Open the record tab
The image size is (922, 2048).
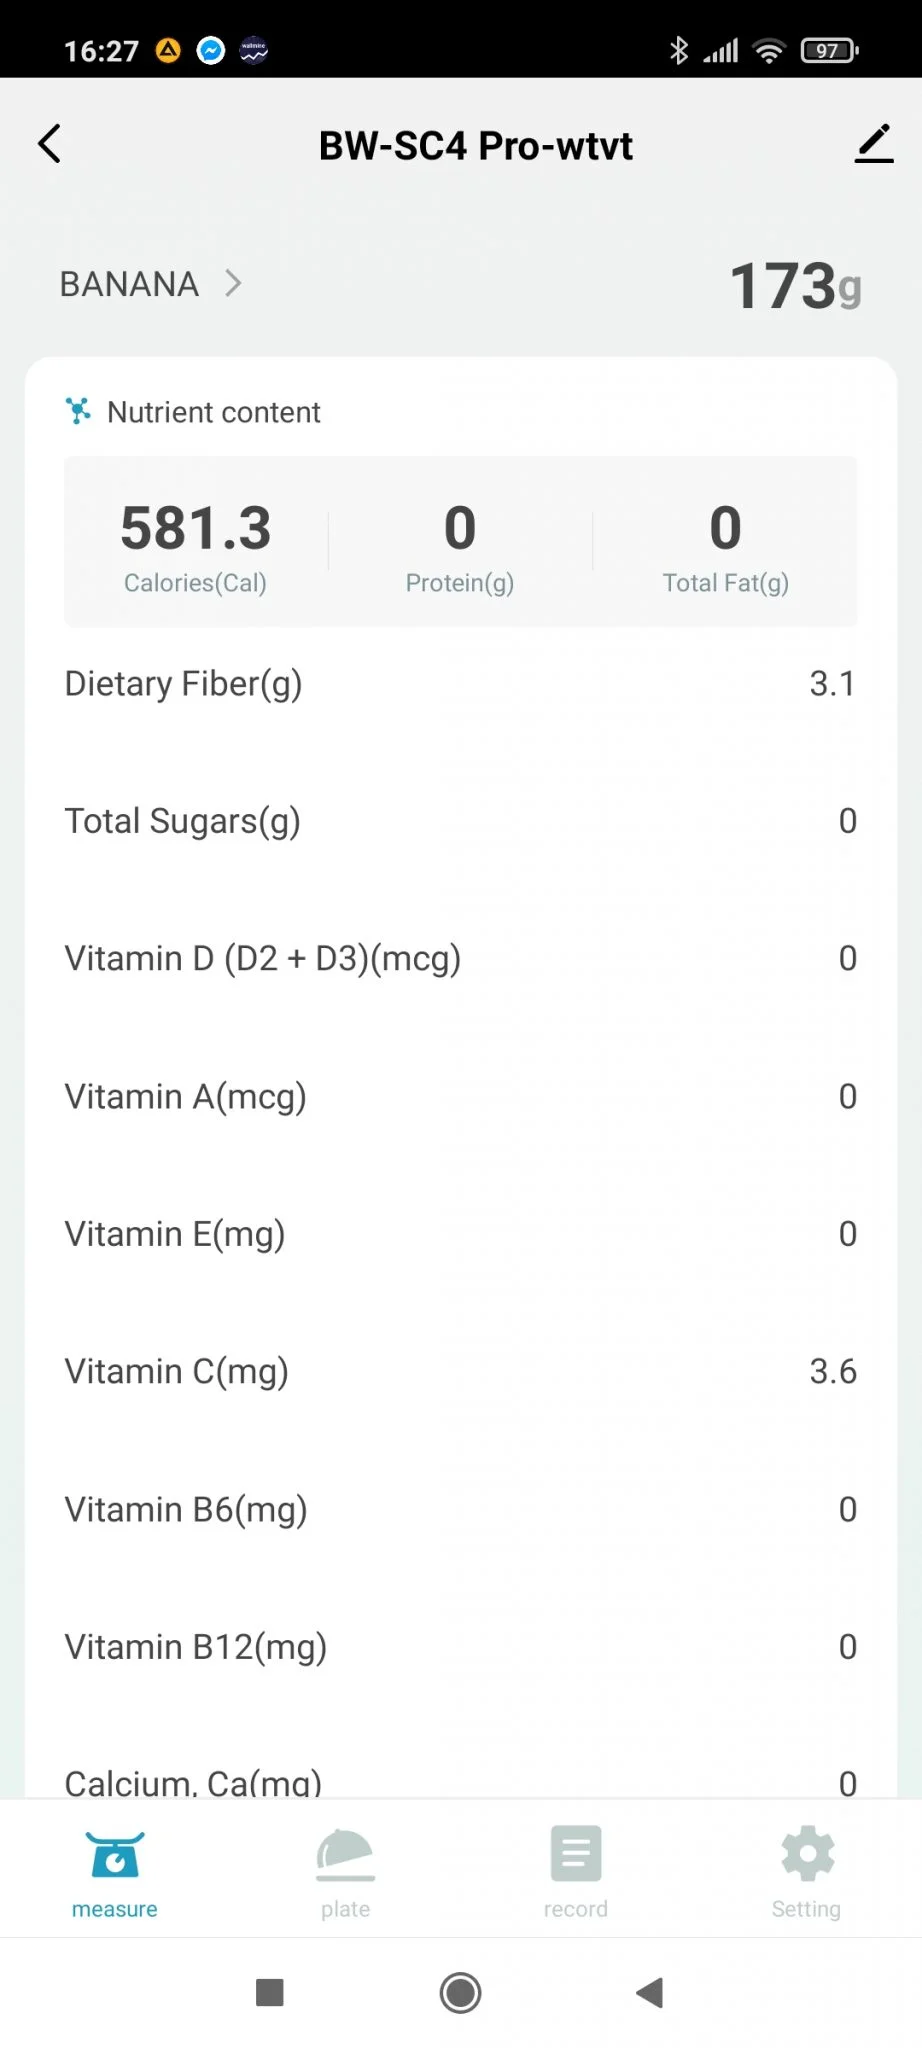(x=576, y=1872)
